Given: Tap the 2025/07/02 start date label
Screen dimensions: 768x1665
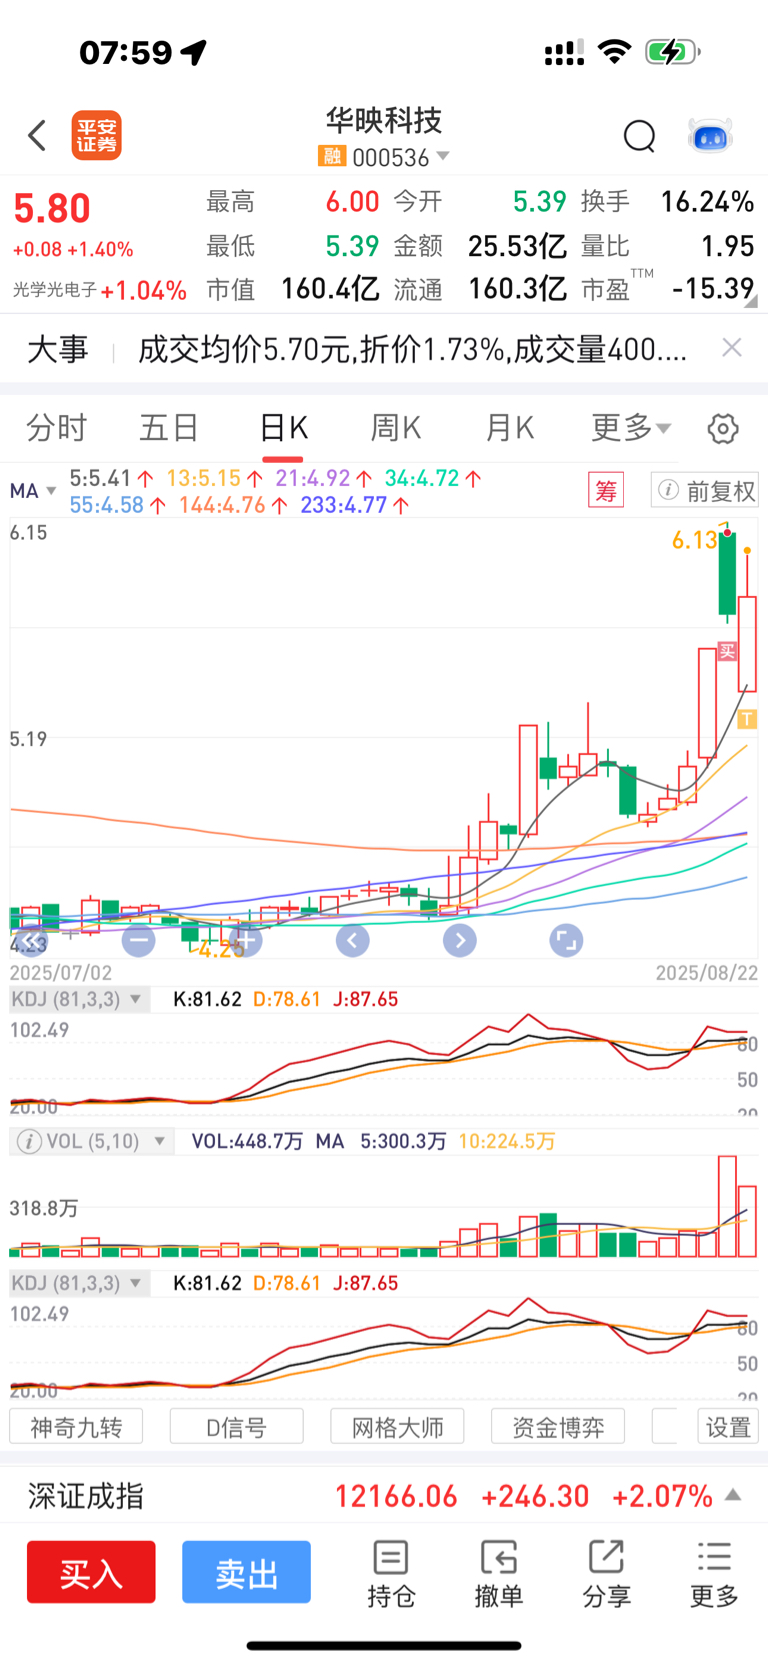Looking at the screenshot, I should click(x=61, y=973).
